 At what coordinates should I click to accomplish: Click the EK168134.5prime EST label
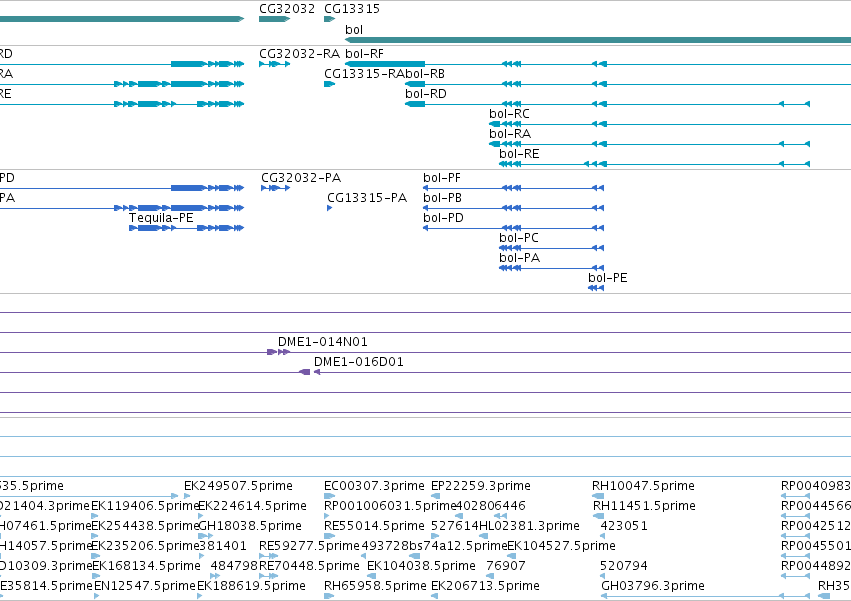point(147,566)
